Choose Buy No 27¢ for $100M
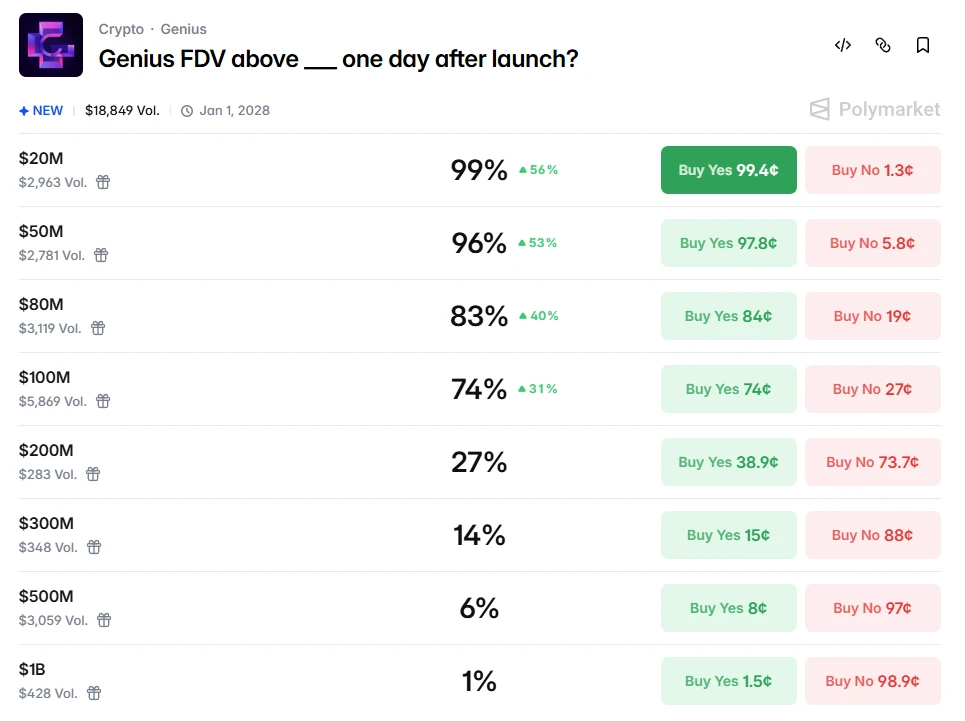 [872, 389]
